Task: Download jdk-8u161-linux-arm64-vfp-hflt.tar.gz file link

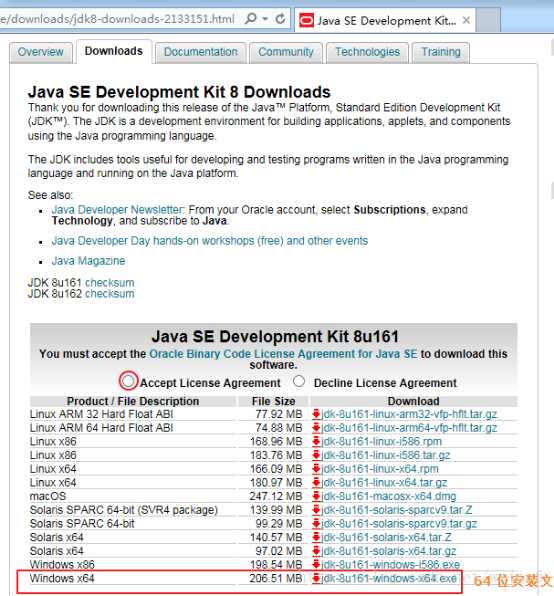Action: pos(409,428)
